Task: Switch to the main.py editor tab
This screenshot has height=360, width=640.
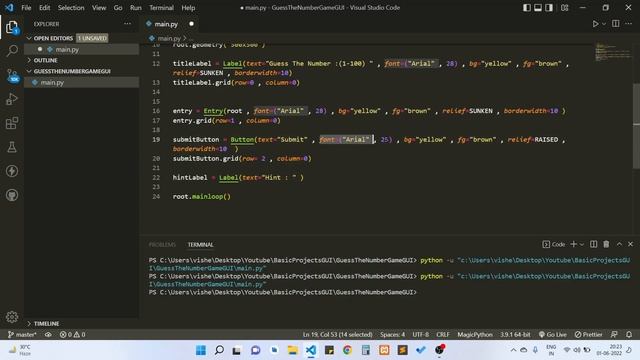Action: (x=166, y=24)
